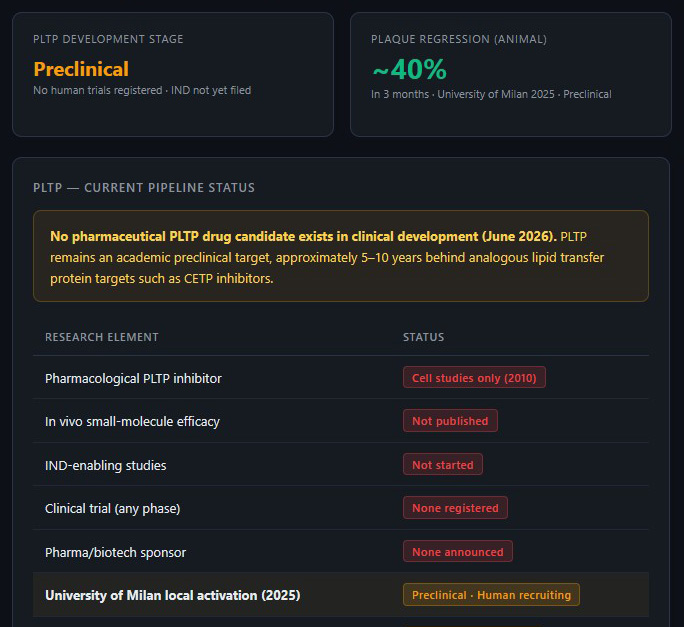
Task: Click the 'In vivo small-molecule efficacy' row
Action: click(x=341, y=421)
